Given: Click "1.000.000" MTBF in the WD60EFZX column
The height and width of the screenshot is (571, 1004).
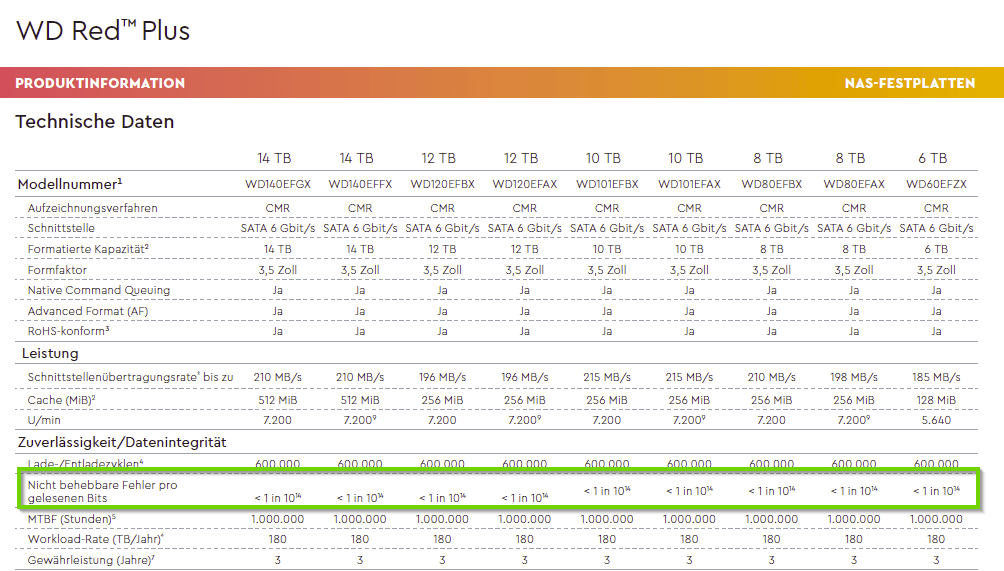Looking at the screenshot, I should click(936, 519).
